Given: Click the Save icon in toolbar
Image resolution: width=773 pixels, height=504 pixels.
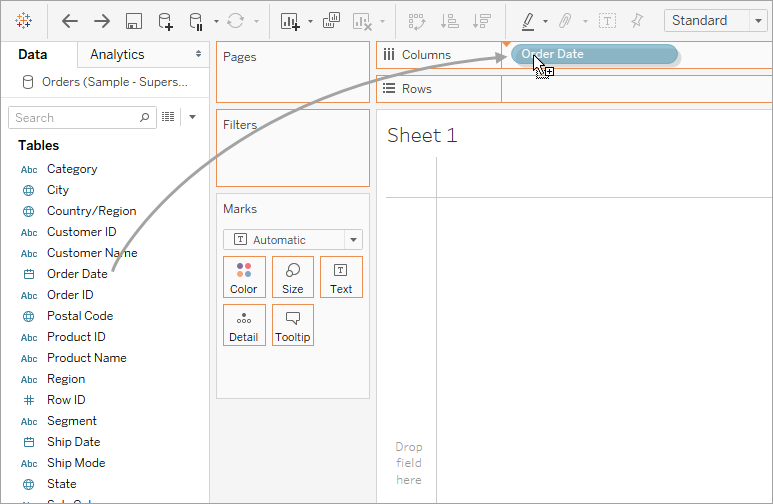Looking at the screenshot, I should coord(134,21).
